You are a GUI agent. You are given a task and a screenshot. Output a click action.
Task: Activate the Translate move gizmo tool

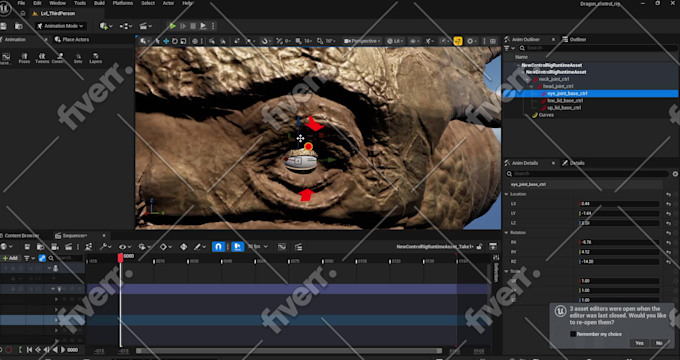click(166, 41)
